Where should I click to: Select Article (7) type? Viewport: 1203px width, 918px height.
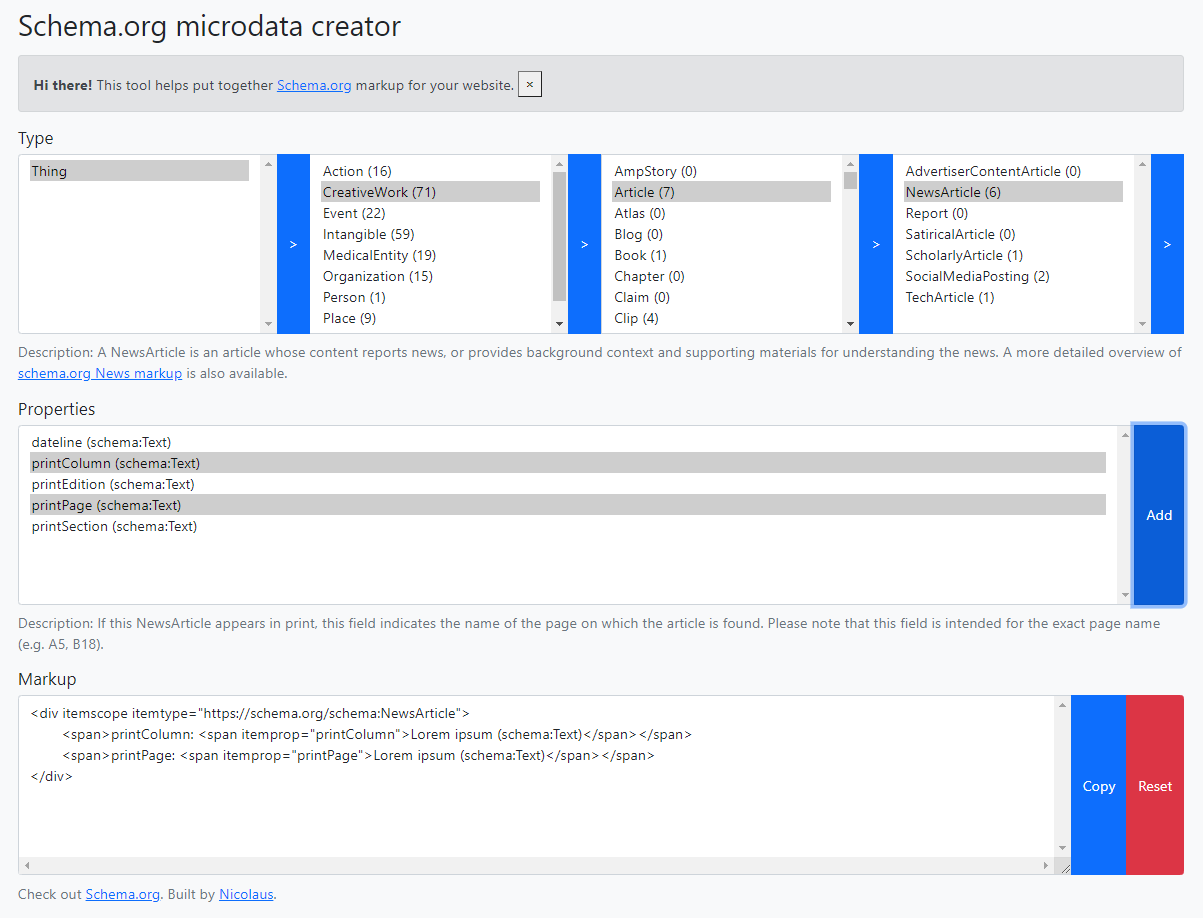coord(721,192)
